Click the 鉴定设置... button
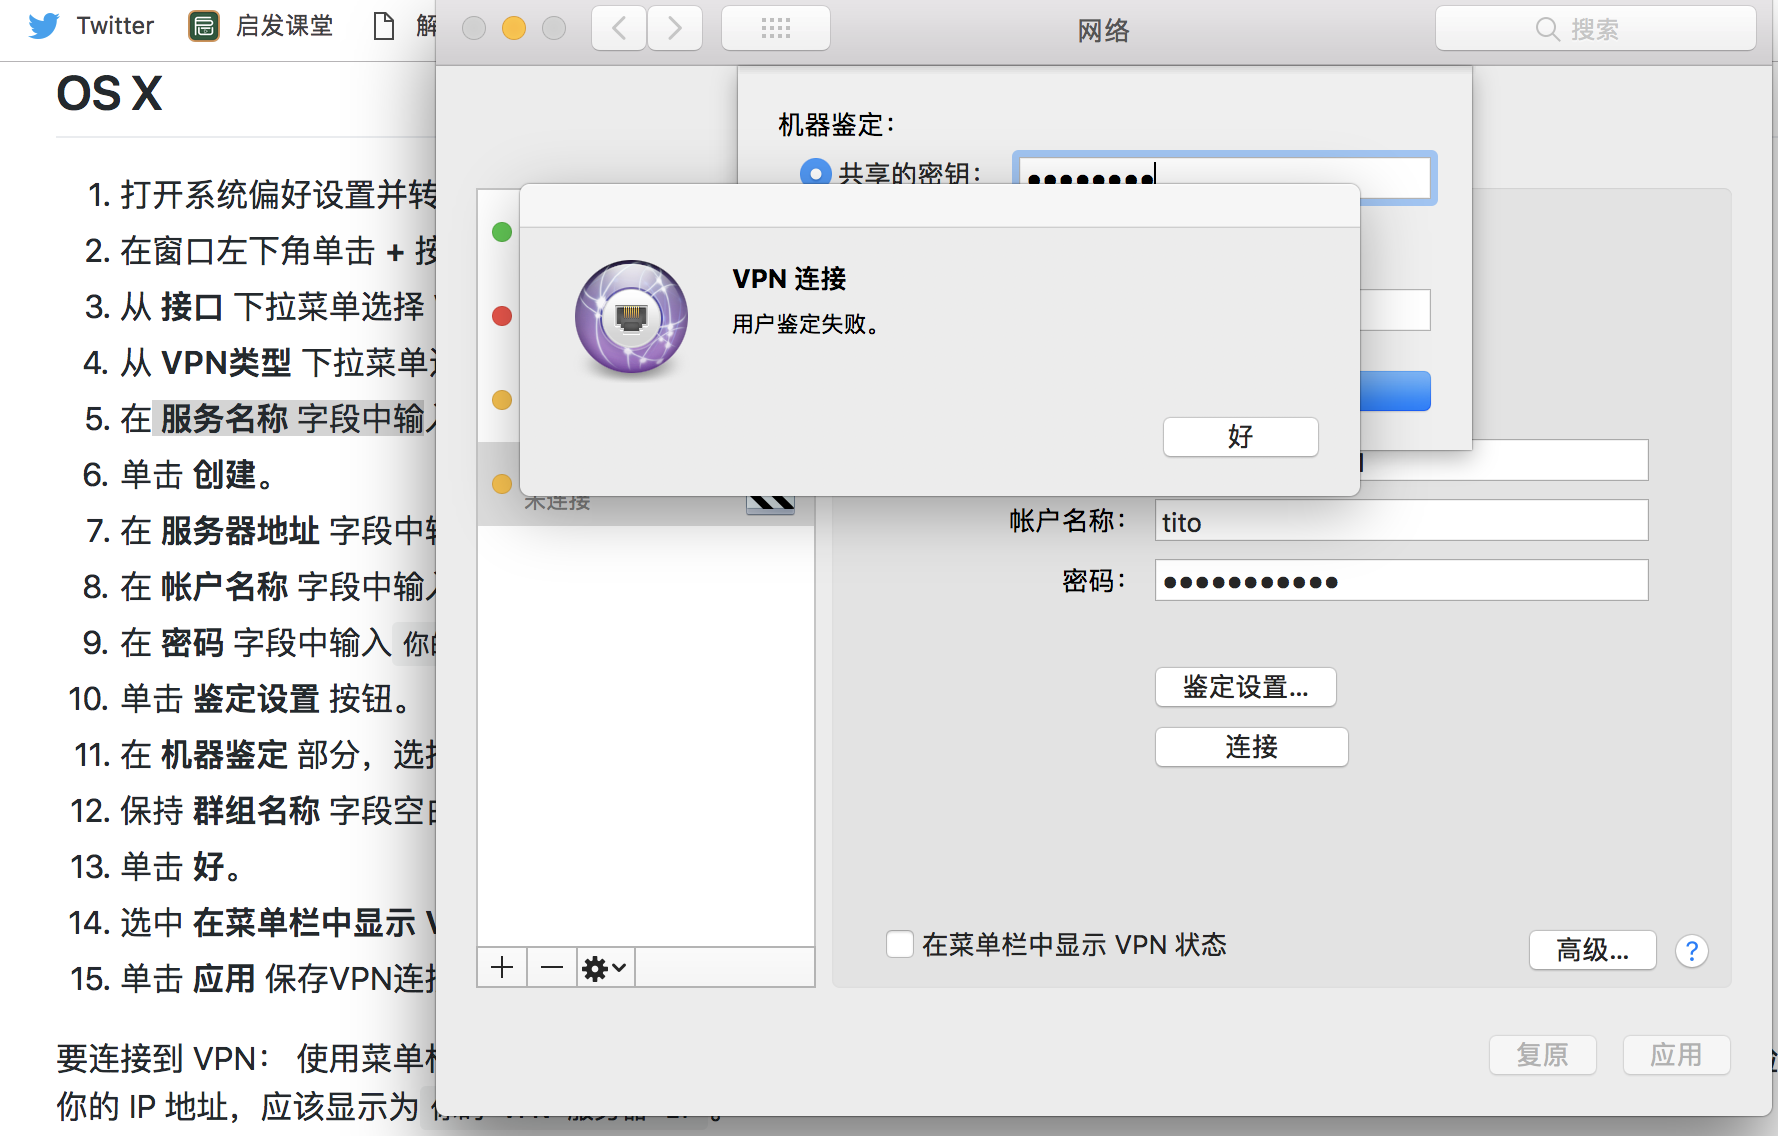1778x1136 pixels. pyautogui.click(x=1245, y=687)
